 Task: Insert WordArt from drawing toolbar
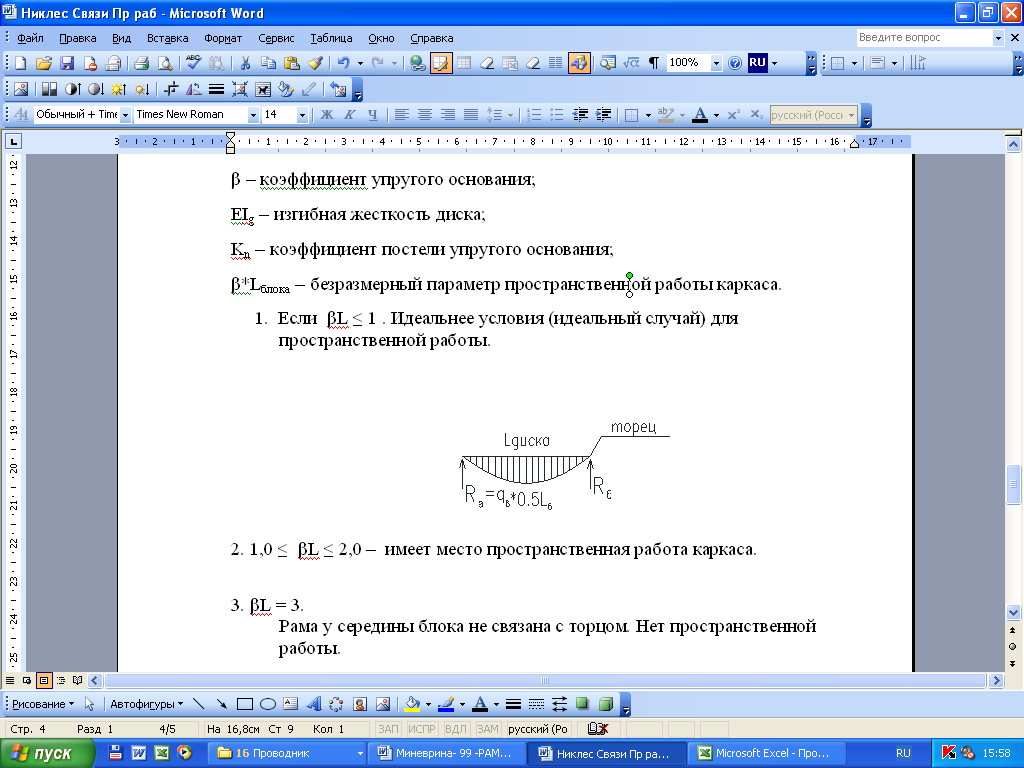314,704
